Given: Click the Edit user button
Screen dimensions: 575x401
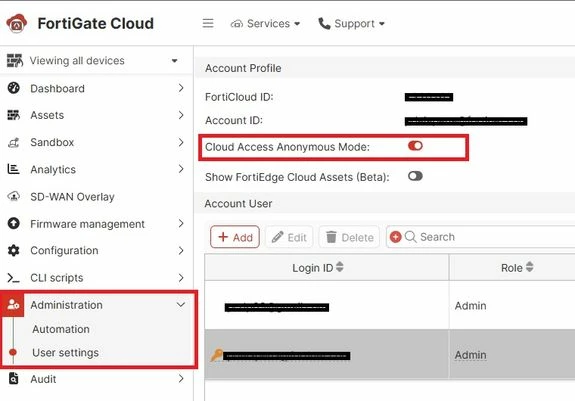Looking at the screenshot, I should 289,237.
